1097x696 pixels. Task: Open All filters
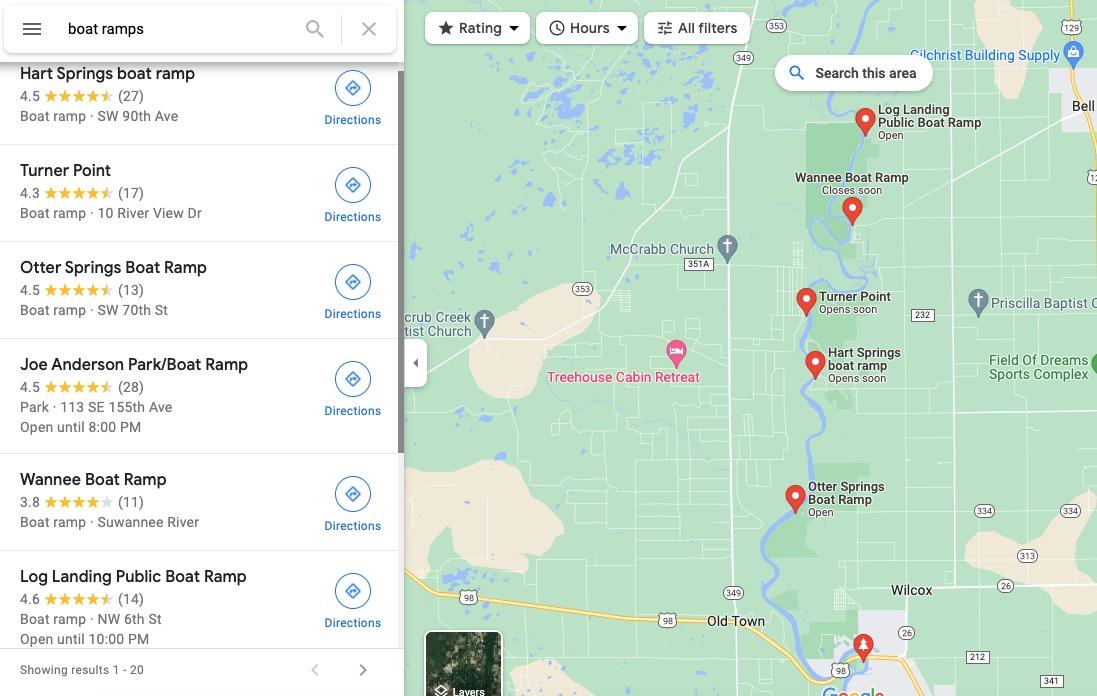coord(697,28)
